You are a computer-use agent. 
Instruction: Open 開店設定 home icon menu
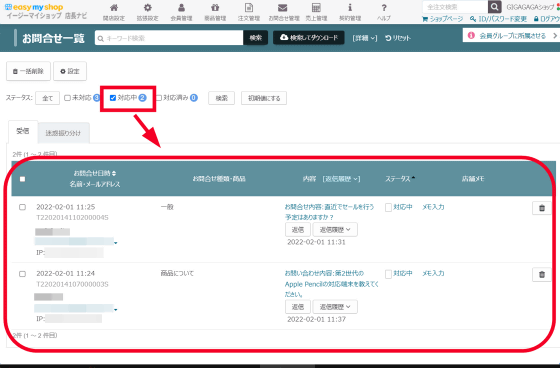click(114, 12)
